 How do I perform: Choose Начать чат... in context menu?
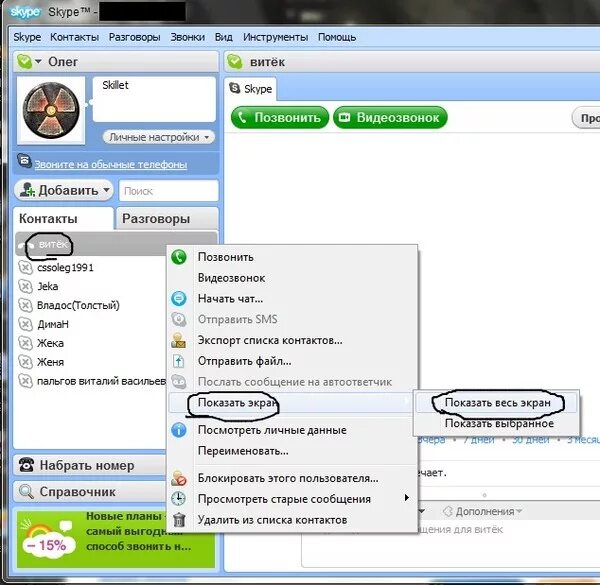[293, 298]
